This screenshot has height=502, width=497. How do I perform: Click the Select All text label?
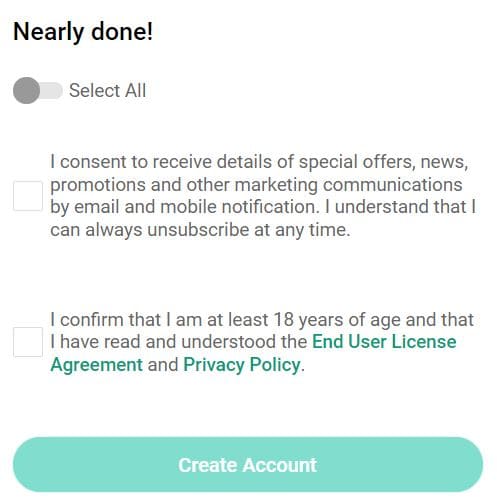[108, 91]
